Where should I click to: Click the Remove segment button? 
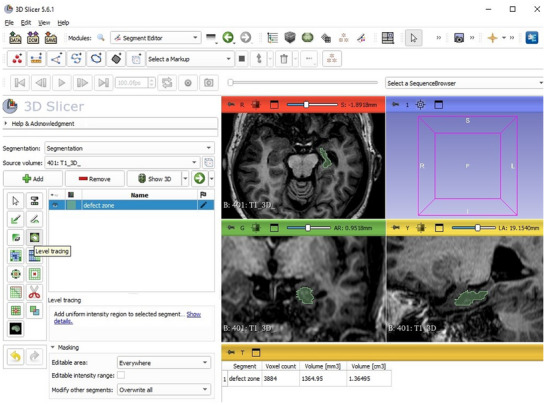[x=95, y=179]
